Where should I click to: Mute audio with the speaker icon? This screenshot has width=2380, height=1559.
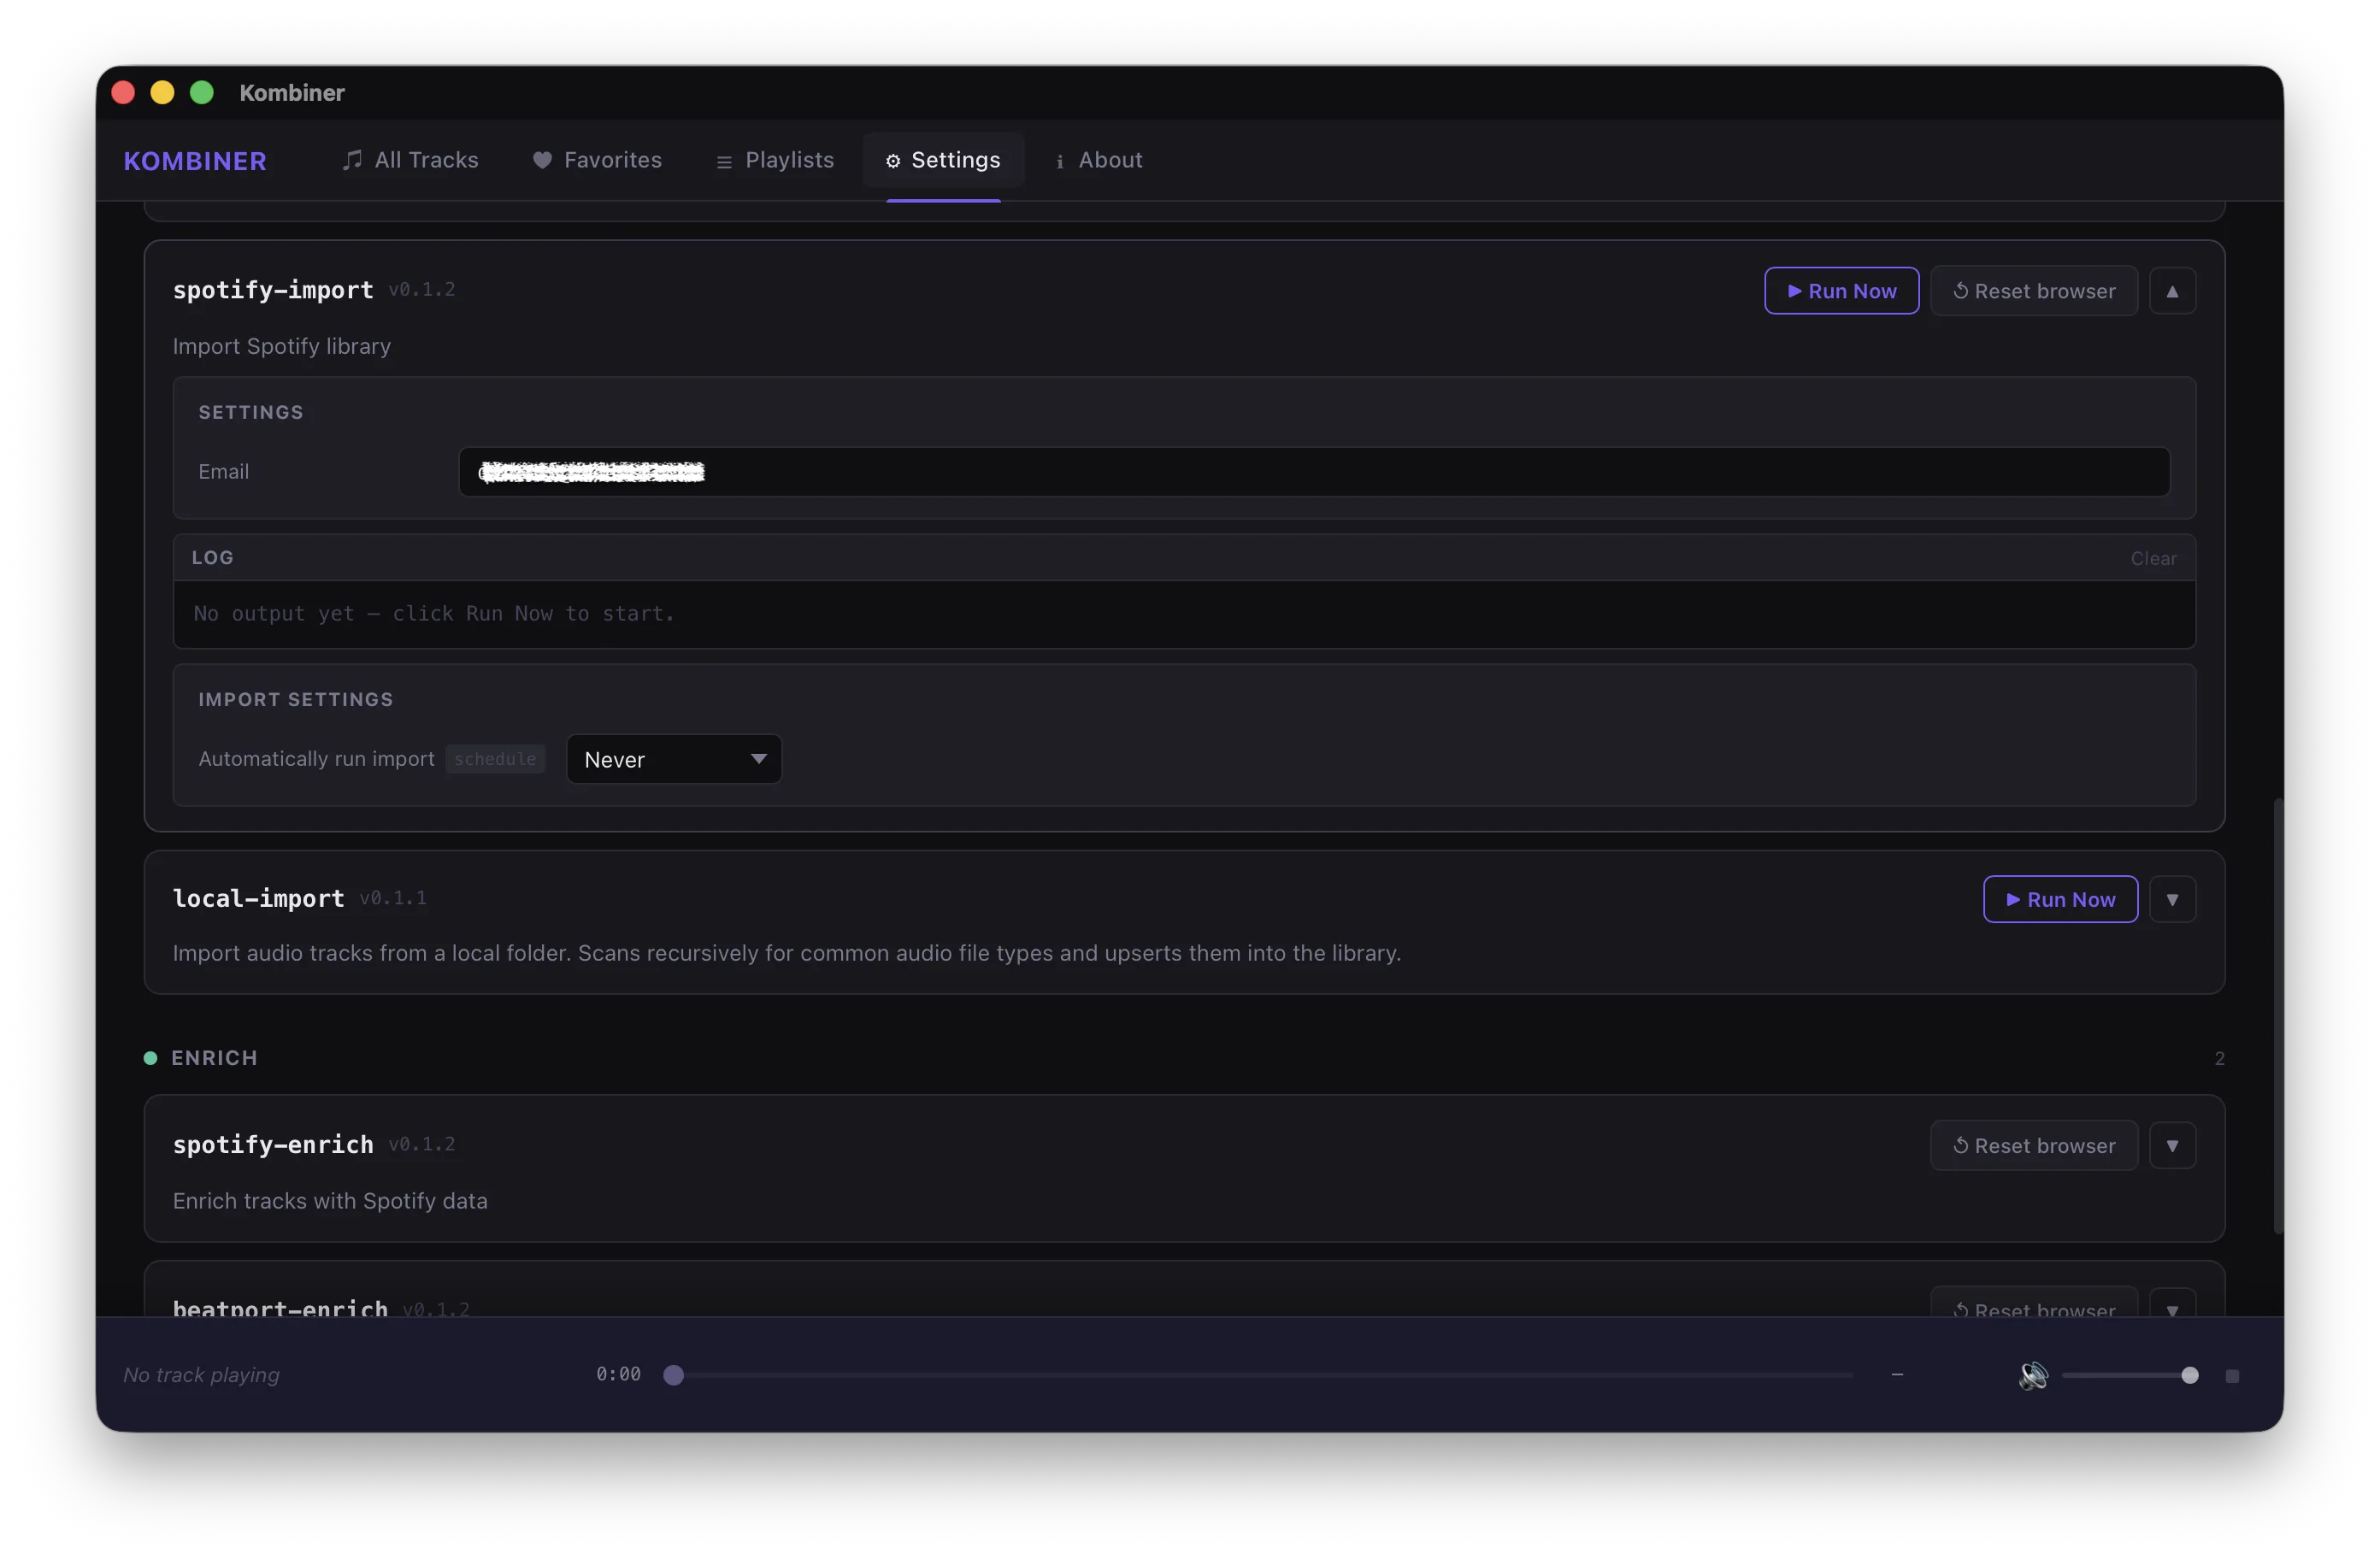point(2033,1375)
